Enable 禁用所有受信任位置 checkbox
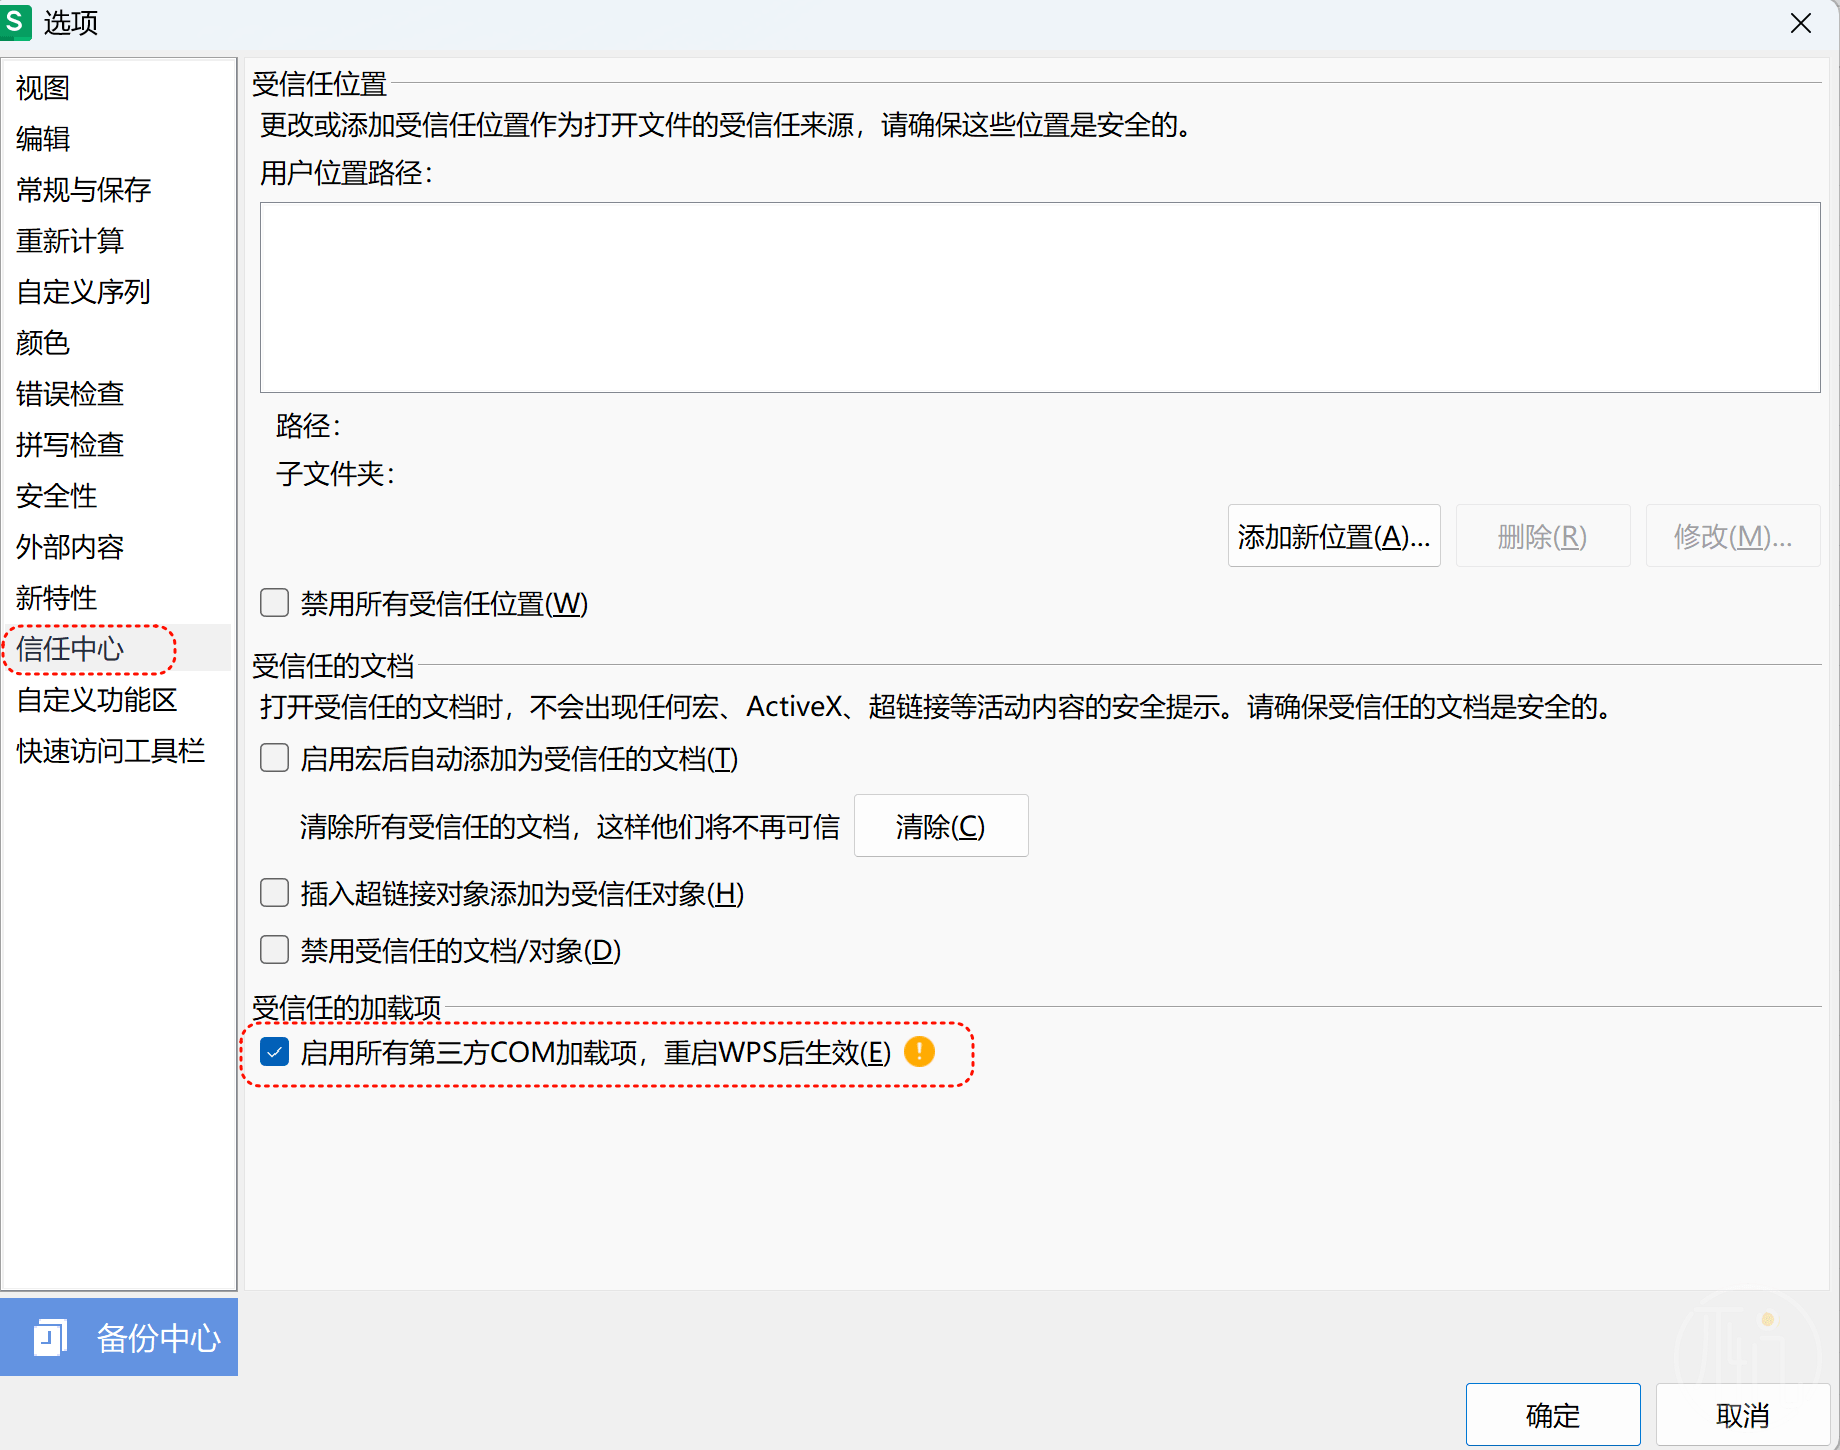 point(274,603)
